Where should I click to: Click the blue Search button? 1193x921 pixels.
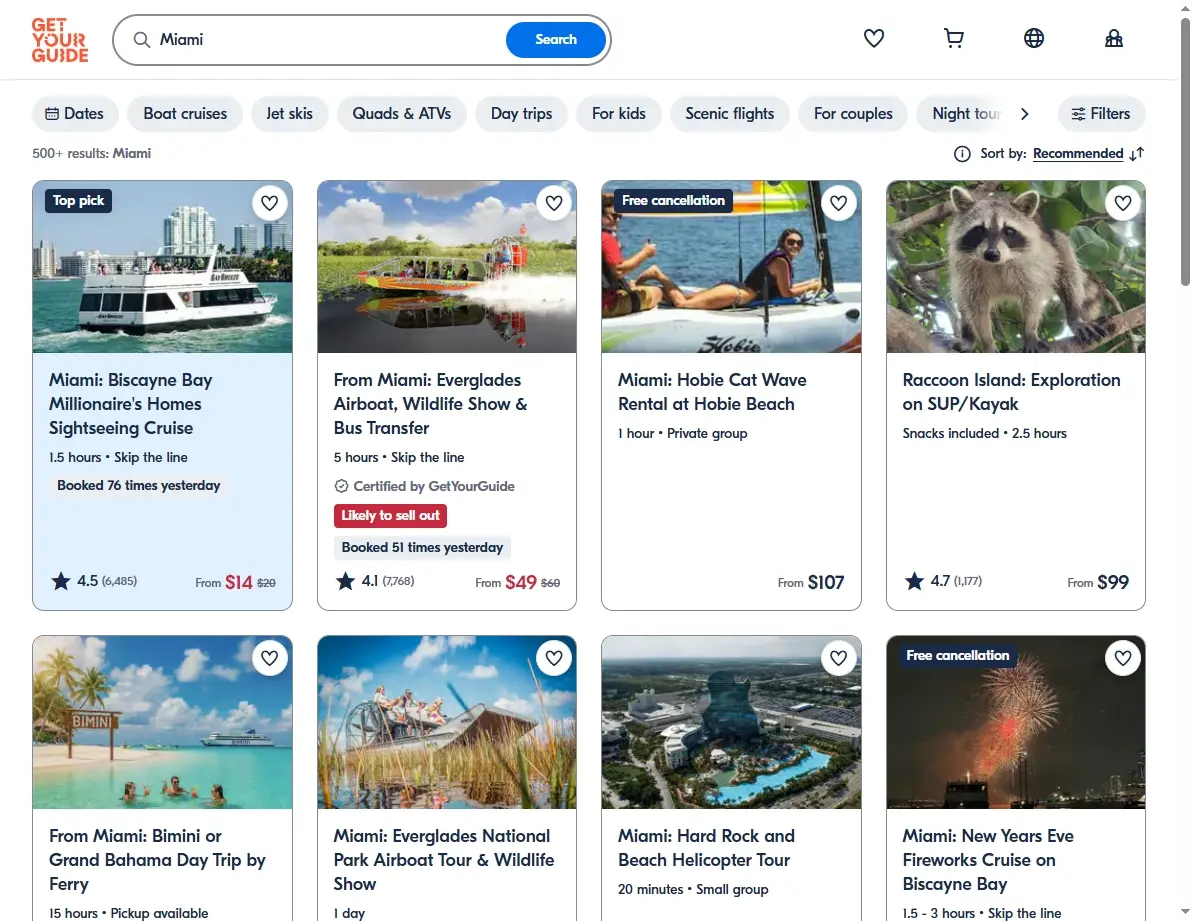pyautogui.click(x=555, y=40)
